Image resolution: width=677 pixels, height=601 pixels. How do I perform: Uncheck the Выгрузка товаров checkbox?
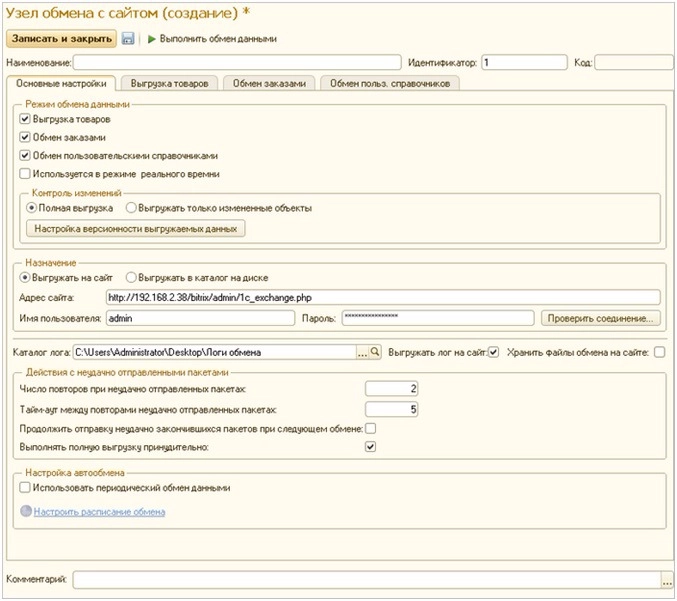tap(24, 119)
